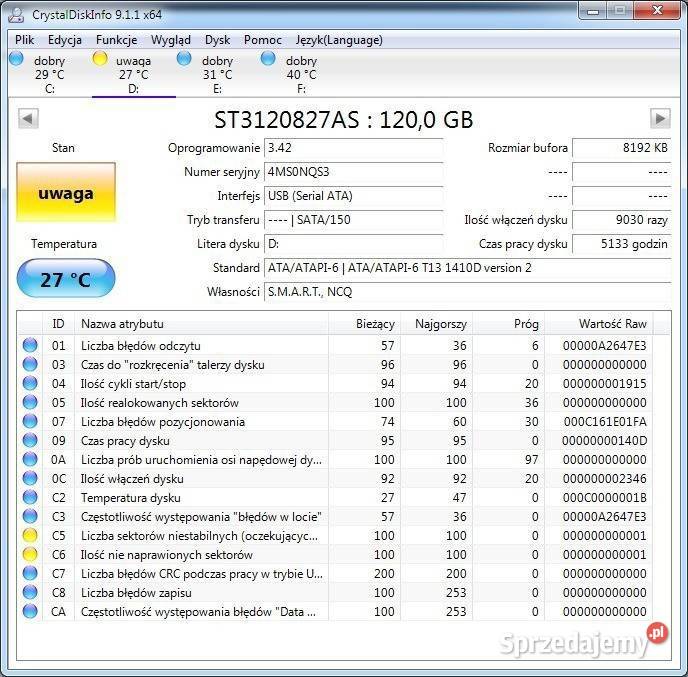
Task: Go to the next disk with right arrow
Action: (x=659, y=118)
